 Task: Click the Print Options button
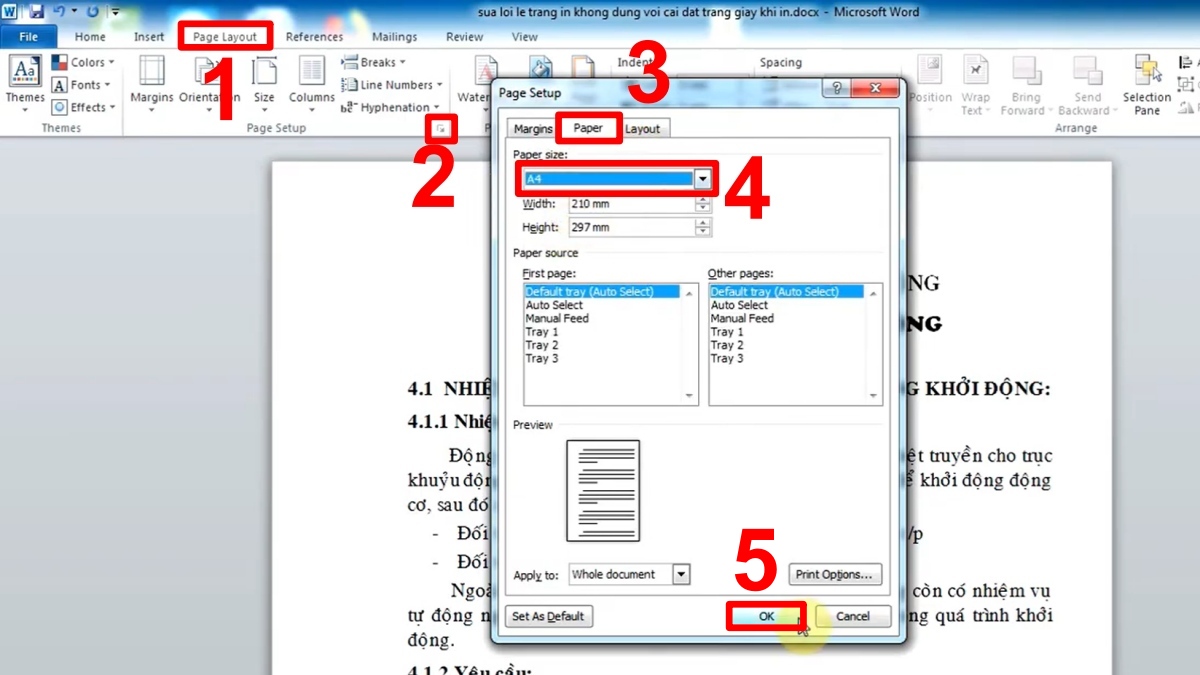[x=836, y=575]
